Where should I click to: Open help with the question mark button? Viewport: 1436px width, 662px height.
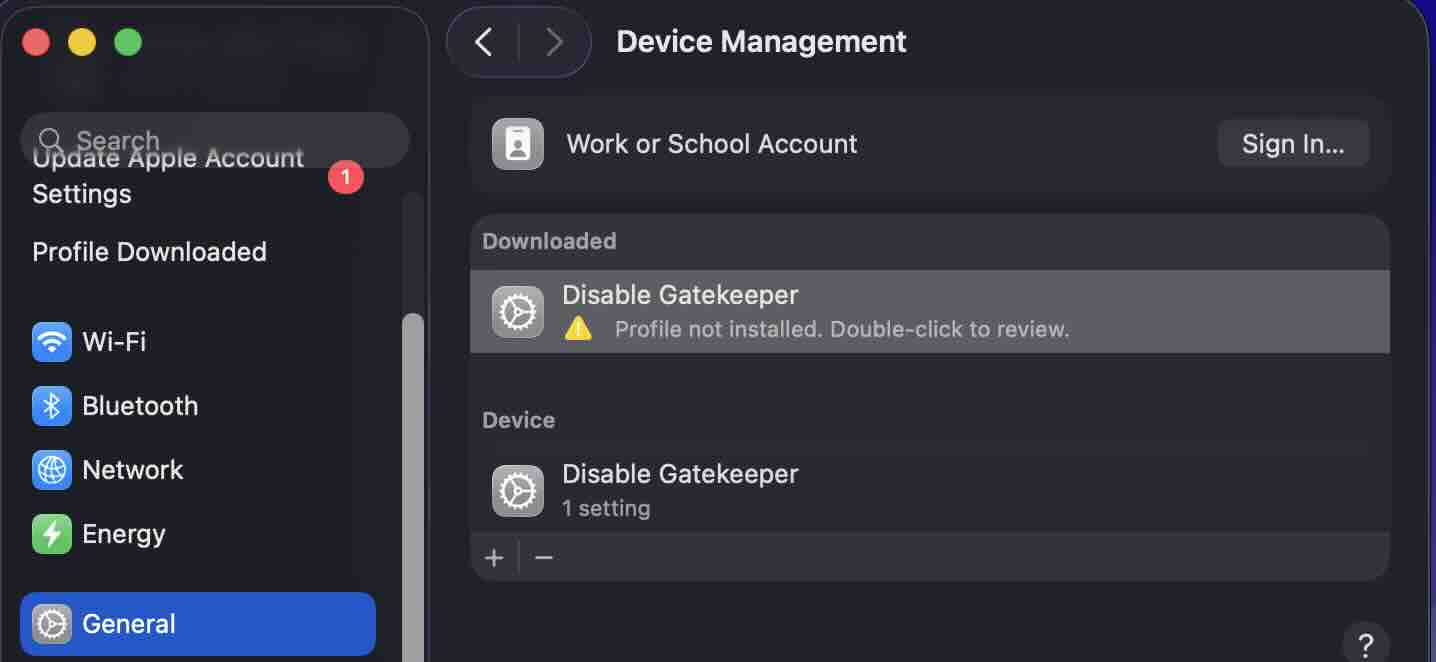[x=1365, y=643]
